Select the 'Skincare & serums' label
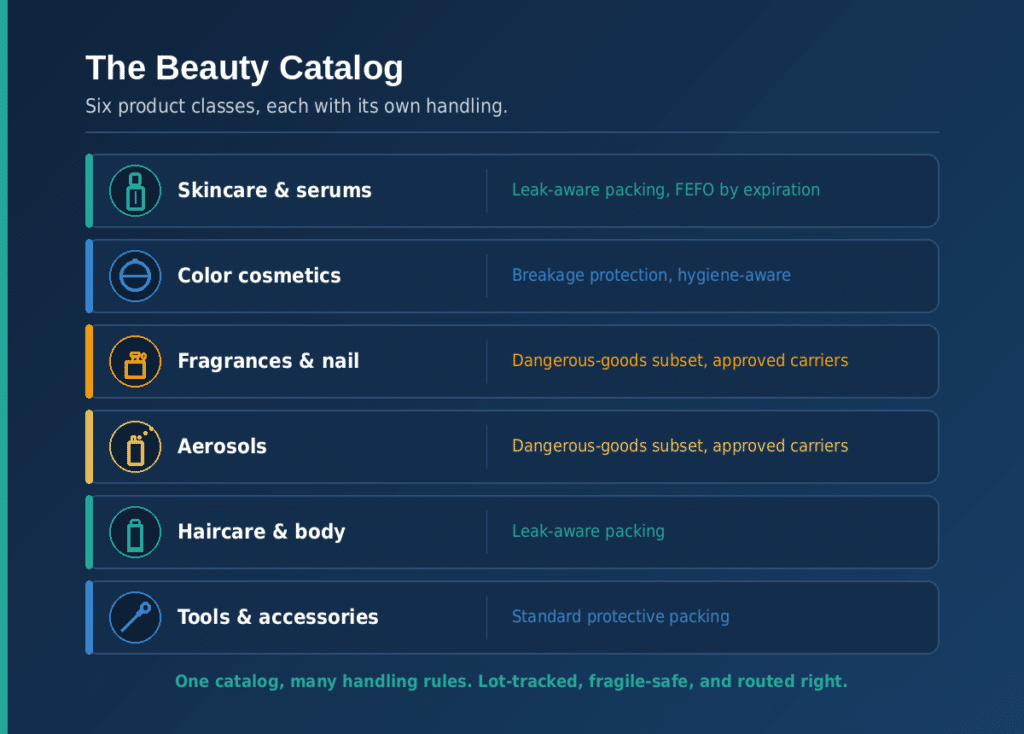This screenshot has height=734, width=1024. (274, 190)
